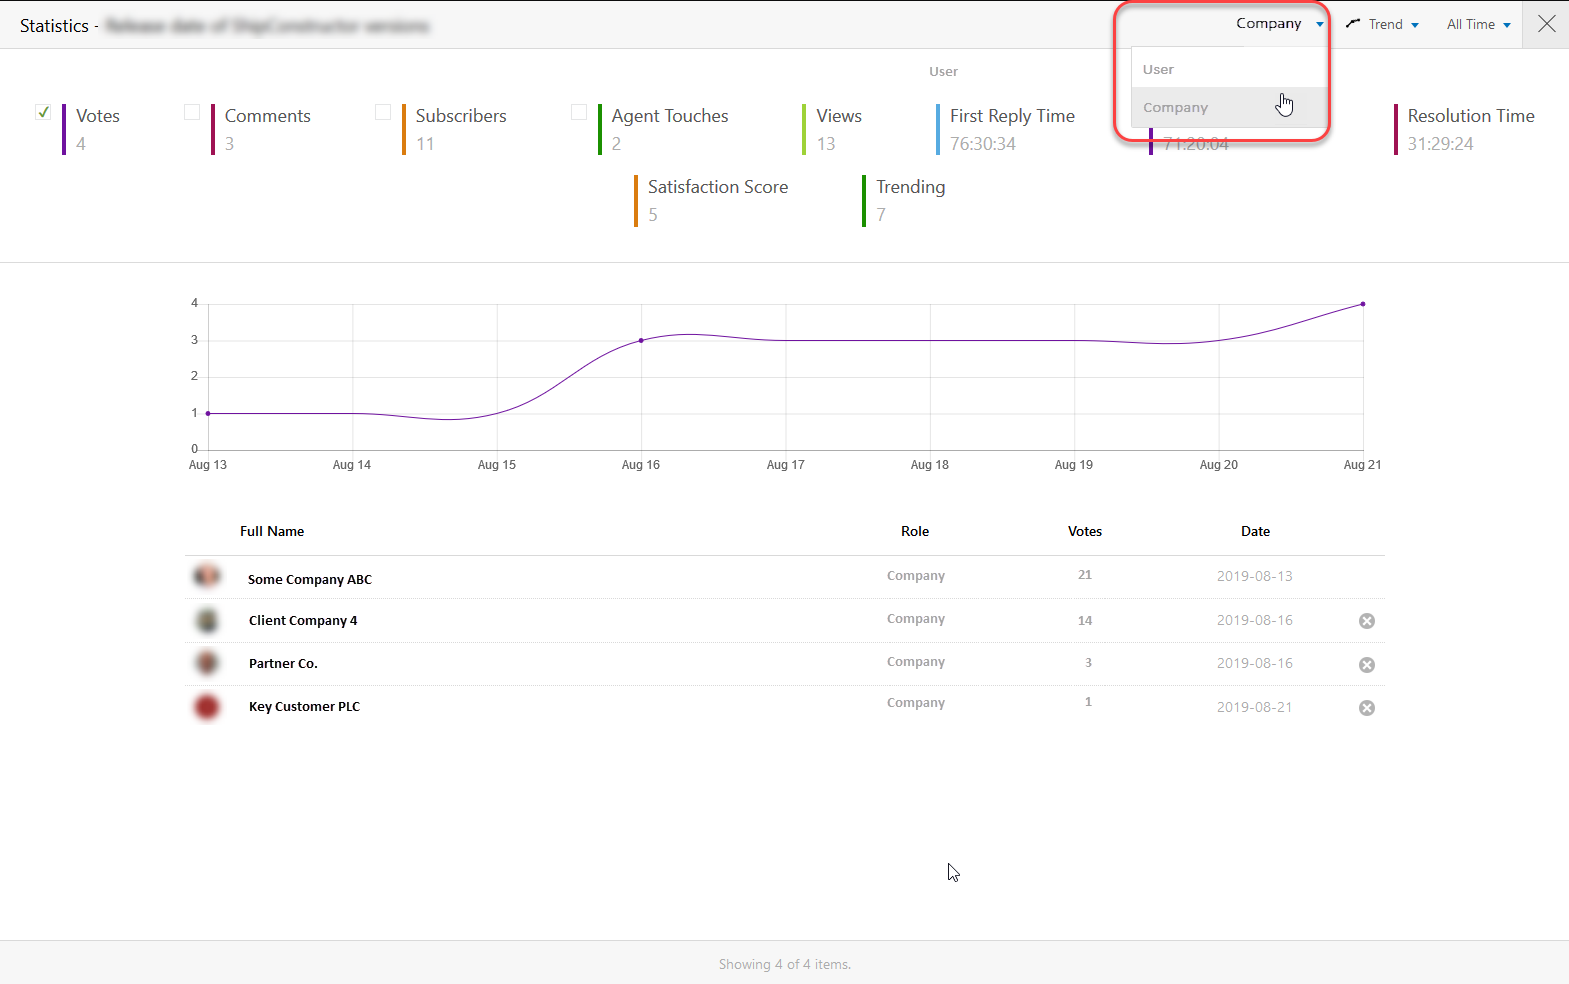
Task: Enable the Comments metric checkbox
Action: 192,112
